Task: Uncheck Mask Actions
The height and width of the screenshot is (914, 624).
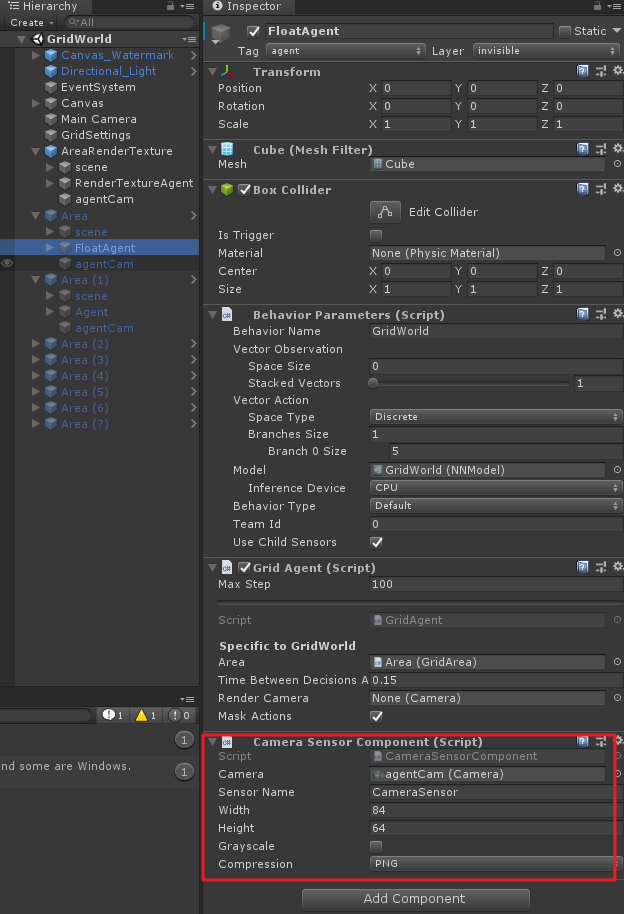Action: 376,716
